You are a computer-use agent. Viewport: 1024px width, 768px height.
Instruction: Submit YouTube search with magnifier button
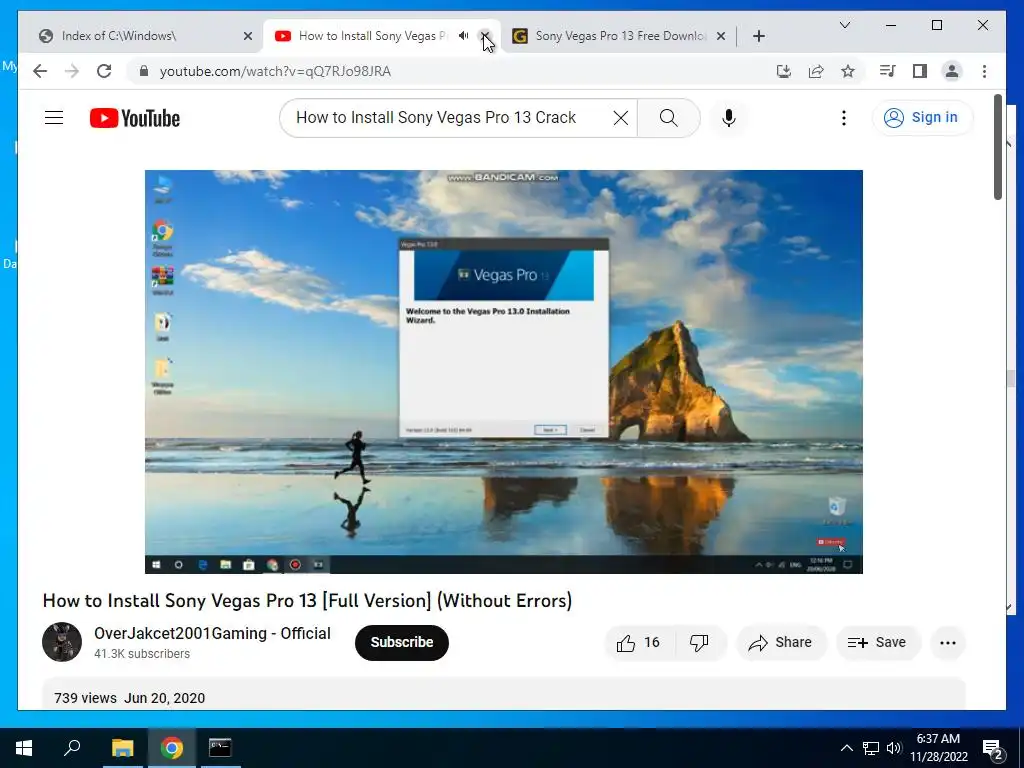tap(669, 118)
